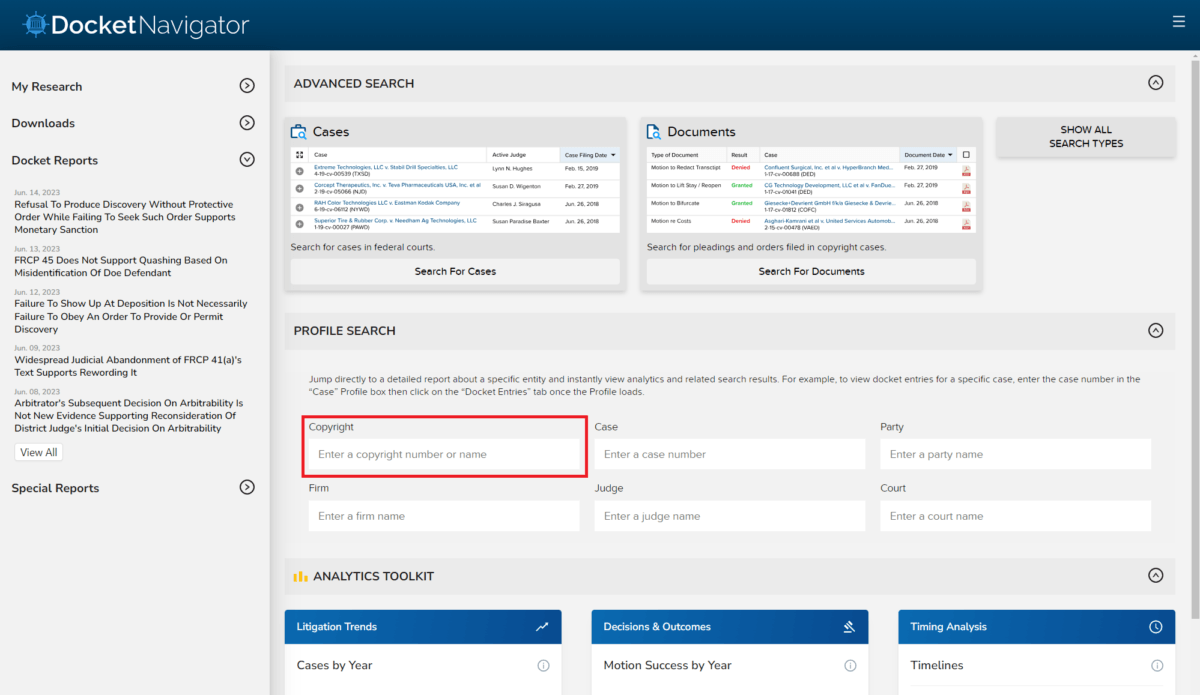Viewport: 1200px width, 695px height.
Task: Click the expand-grid icon in Cases table header
Action: [298, 154]
